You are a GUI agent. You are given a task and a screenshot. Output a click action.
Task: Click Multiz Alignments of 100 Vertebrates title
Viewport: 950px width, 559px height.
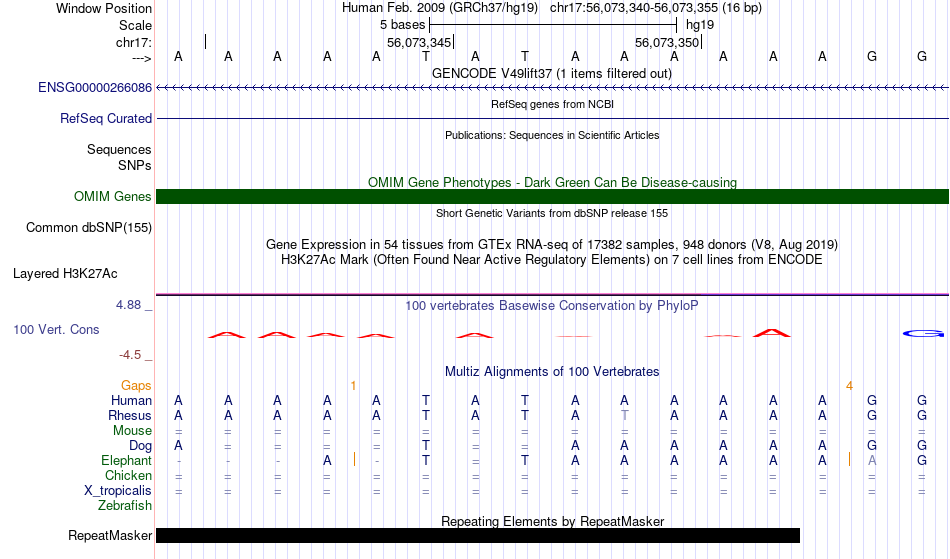(x=551, y=372)
